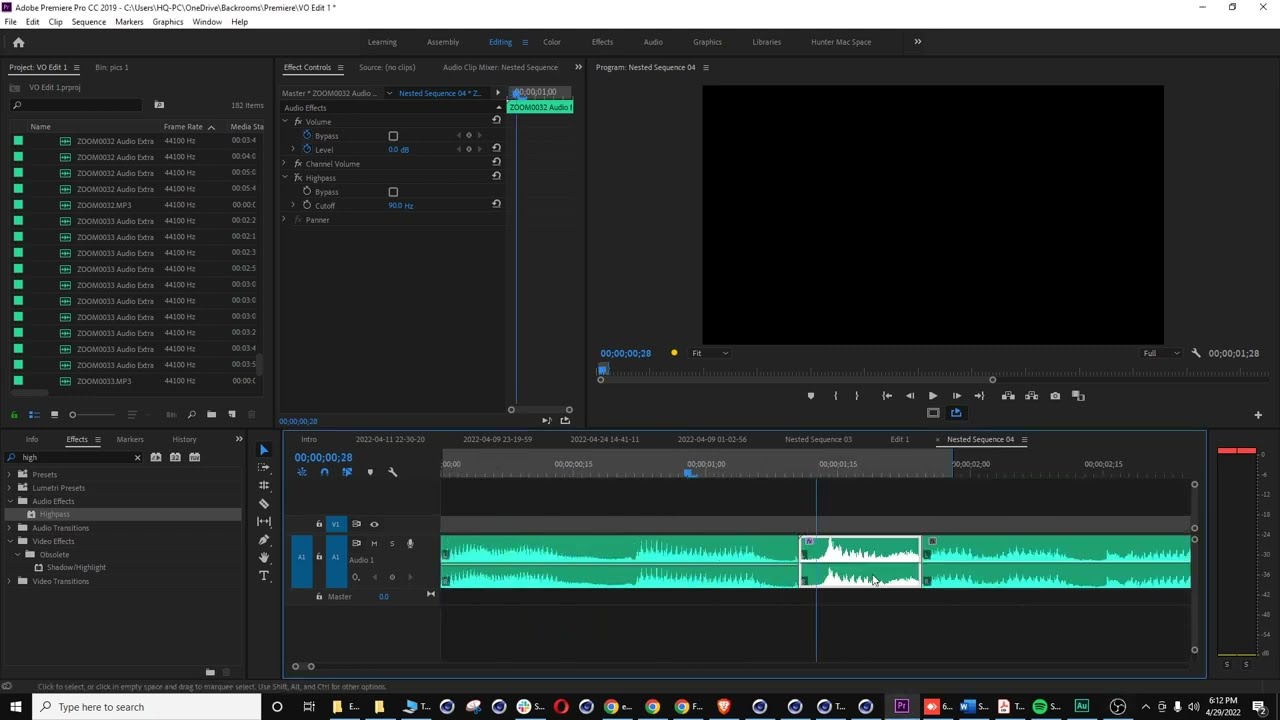Click the Lift button in Program monitor

click(1008, 396)
